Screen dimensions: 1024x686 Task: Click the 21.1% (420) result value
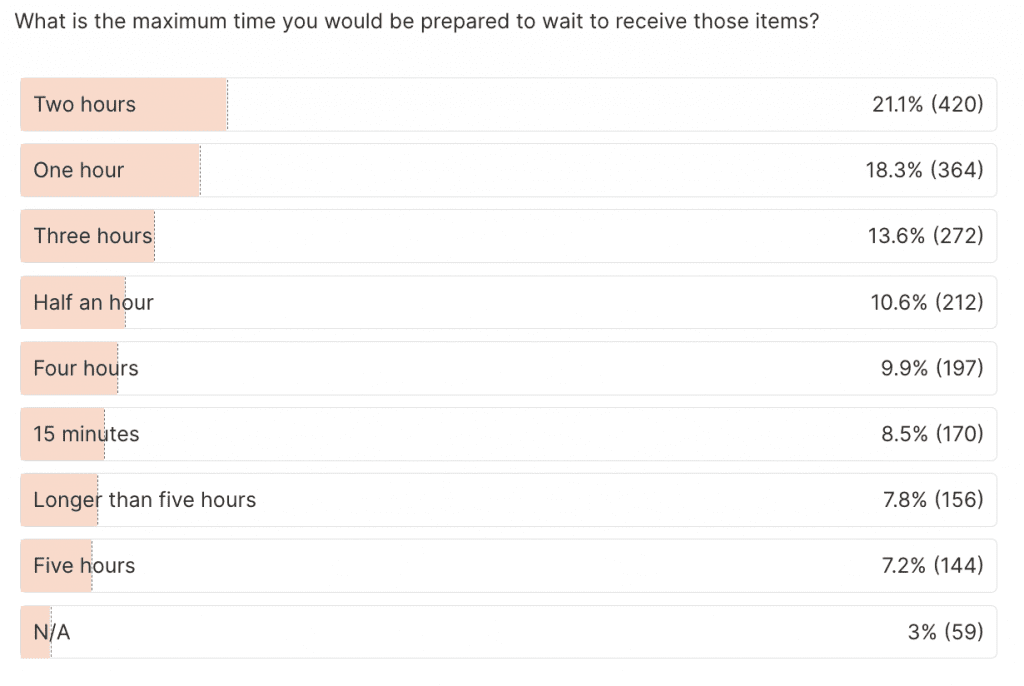click(927, 104)
